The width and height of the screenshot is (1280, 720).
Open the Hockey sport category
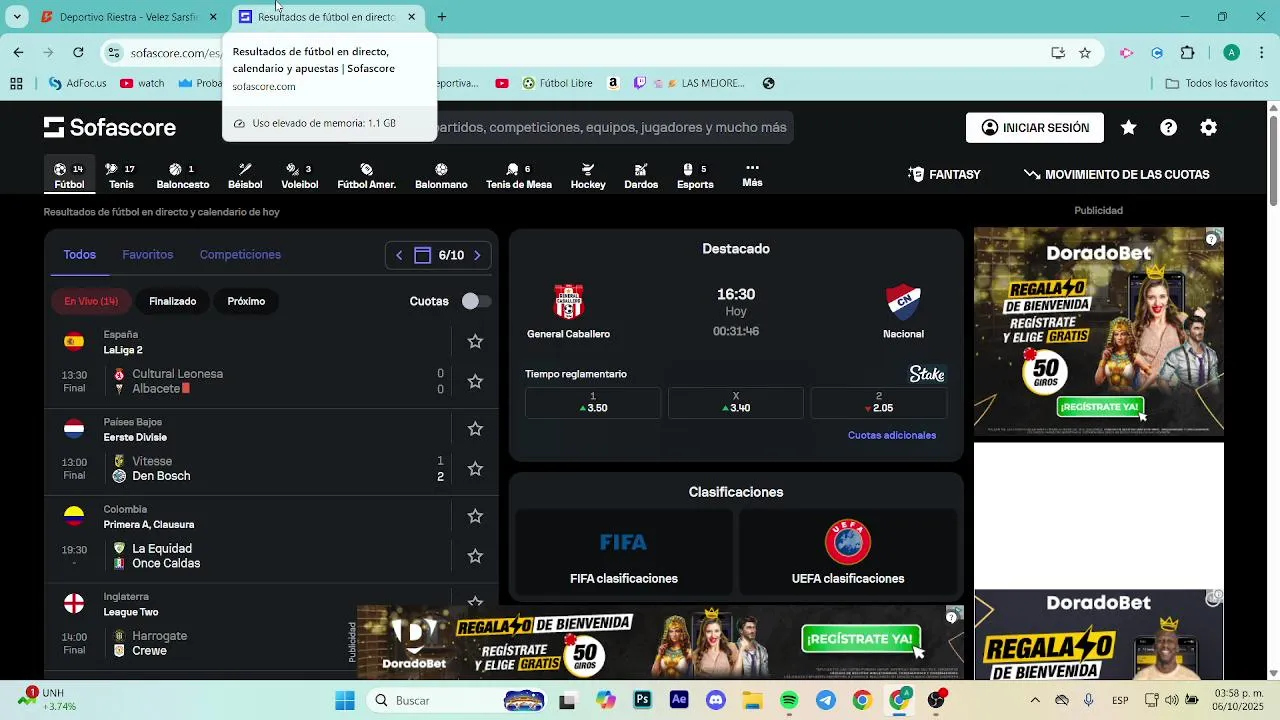[x=588, y=175]
